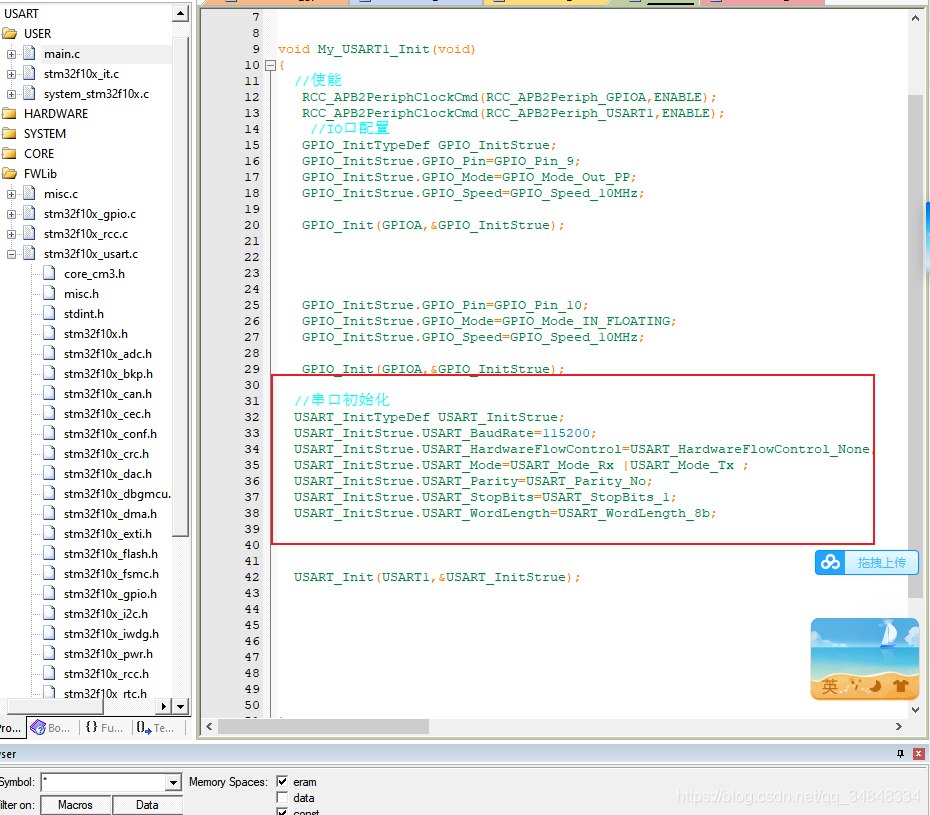The width and height of the screenshot is (930, 815).
Task: Click the stm32f10x_can.h file icon
Action: coord(50,393)
